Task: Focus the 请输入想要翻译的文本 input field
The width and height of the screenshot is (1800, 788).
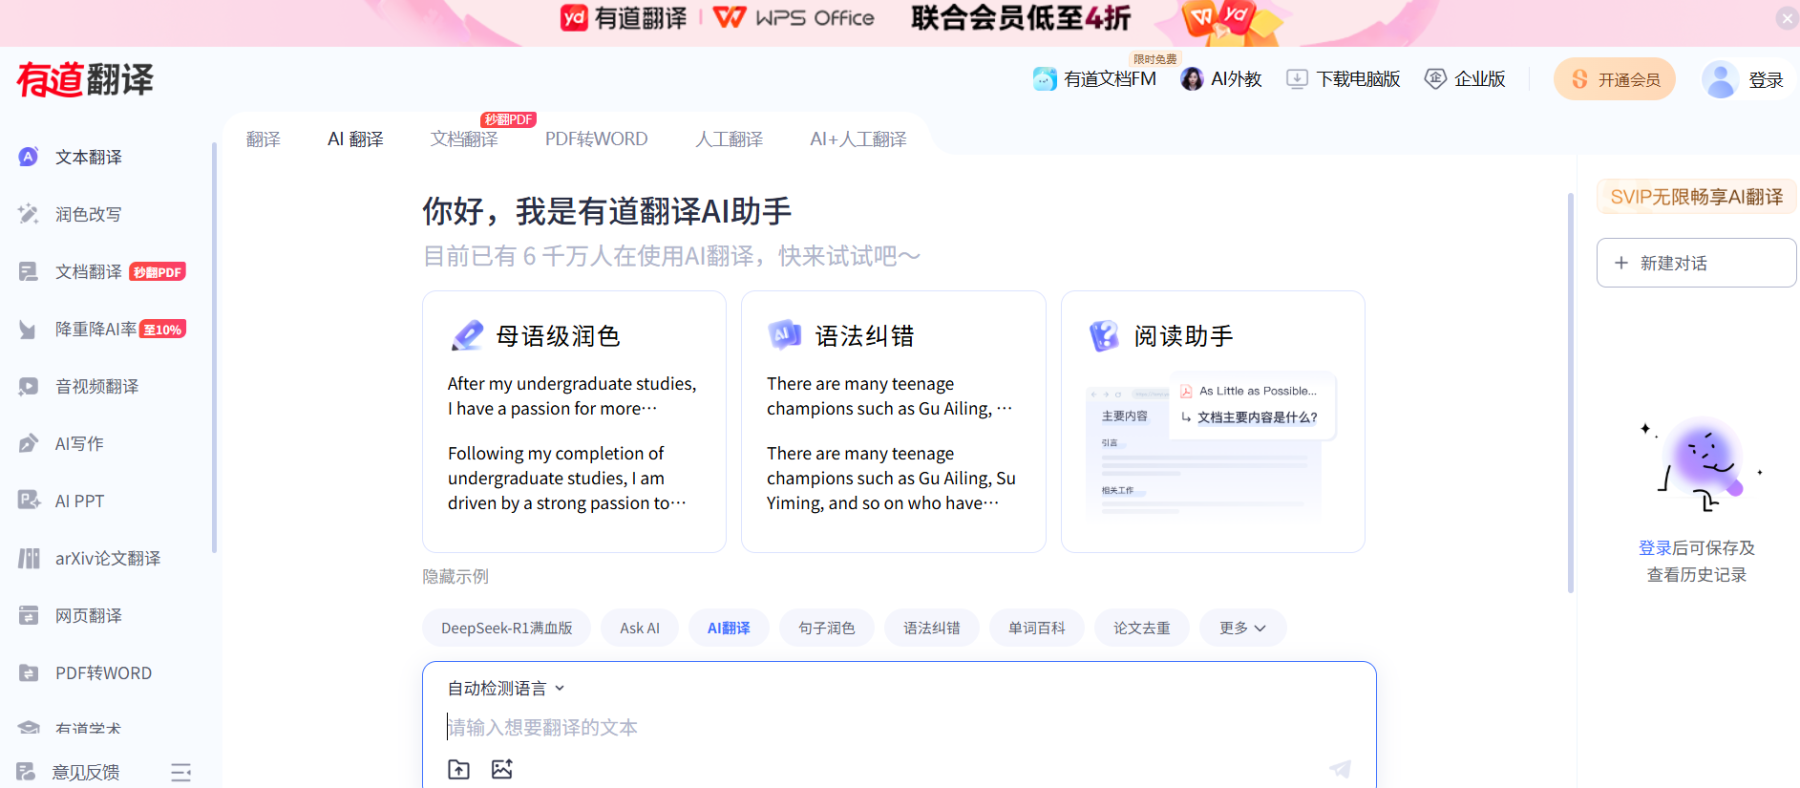Action: point(899,727)
